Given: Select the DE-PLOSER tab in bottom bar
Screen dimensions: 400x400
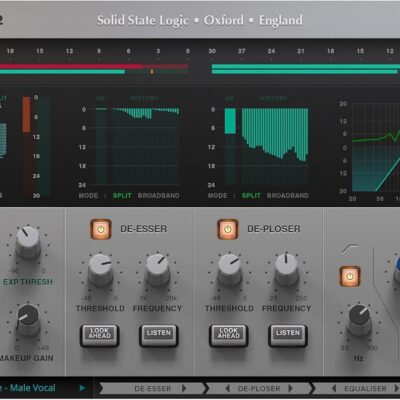Looking at the screenshot, I should point(259,388).
